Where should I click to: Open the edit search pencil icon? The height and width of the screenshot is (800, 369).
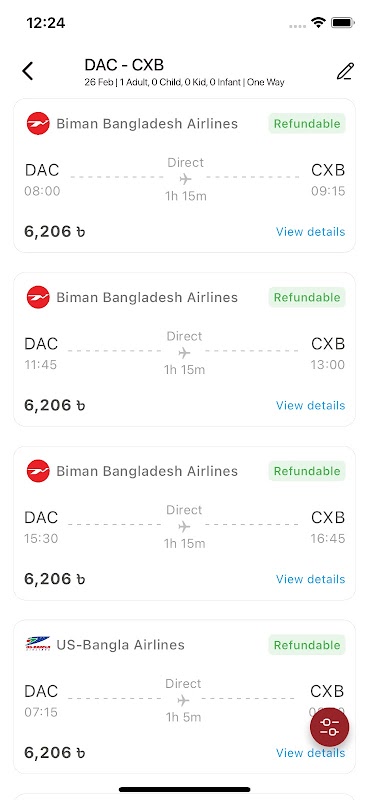(345, 71)
